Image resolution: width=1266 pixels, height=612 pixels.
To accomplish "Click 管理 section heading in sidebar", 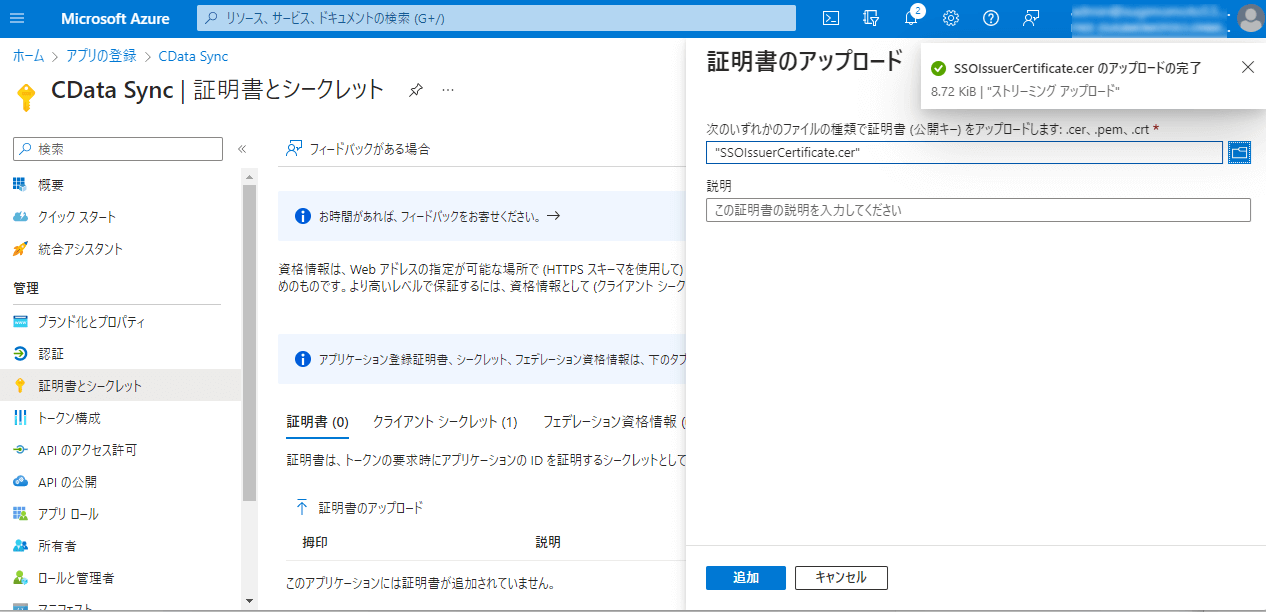I will (26, 288).
